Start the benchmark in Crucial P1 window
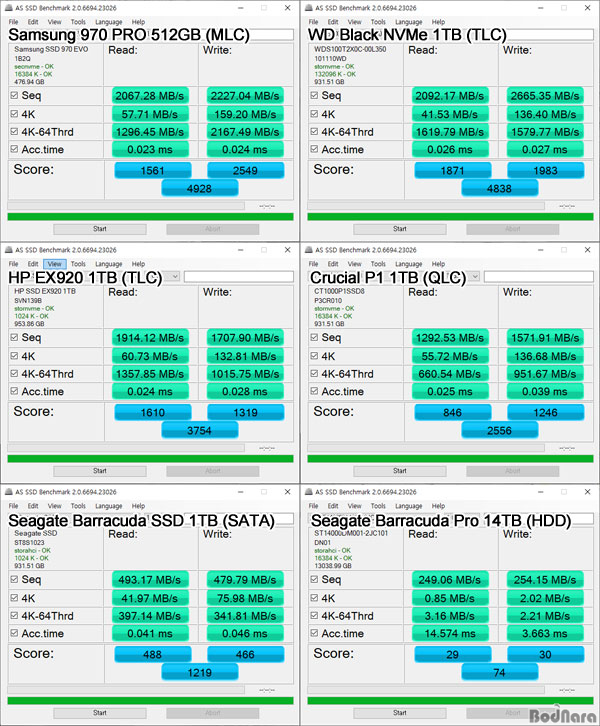 click(400, 471)
